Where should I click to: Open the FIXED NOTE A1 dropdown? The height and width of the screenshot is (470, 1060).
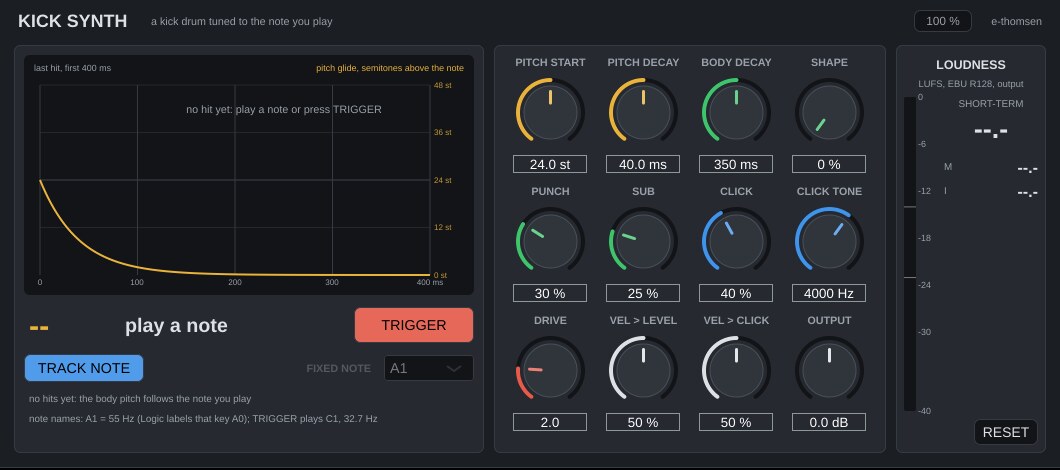(429, 369)
